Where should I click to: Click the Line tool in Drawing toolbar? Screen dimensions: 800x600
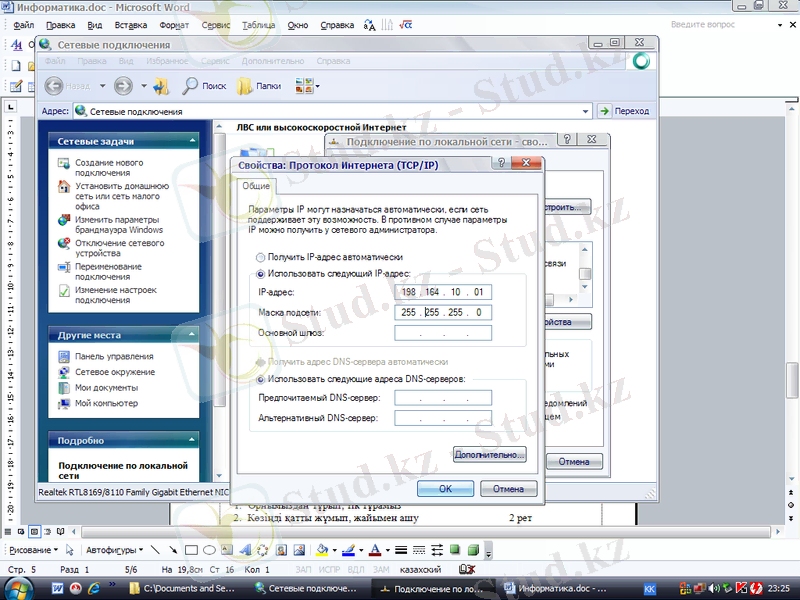(x=154, y=550)
